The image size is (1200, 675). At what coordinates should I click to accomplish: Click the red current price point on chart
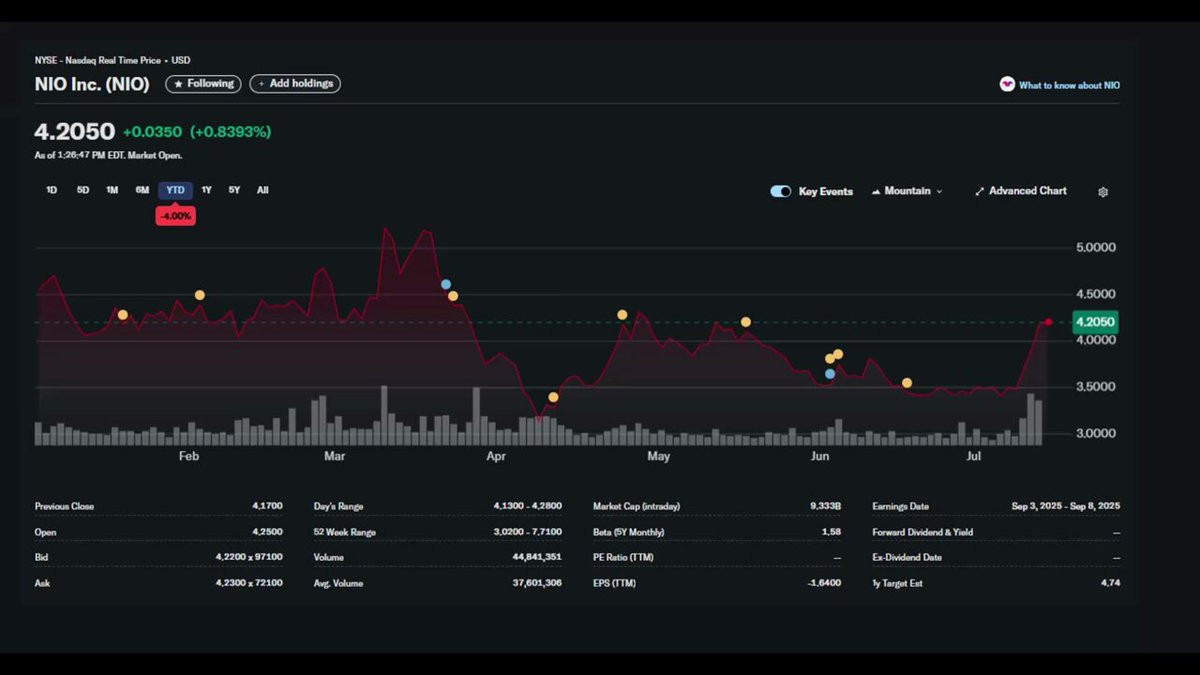tap(1048, 322)
